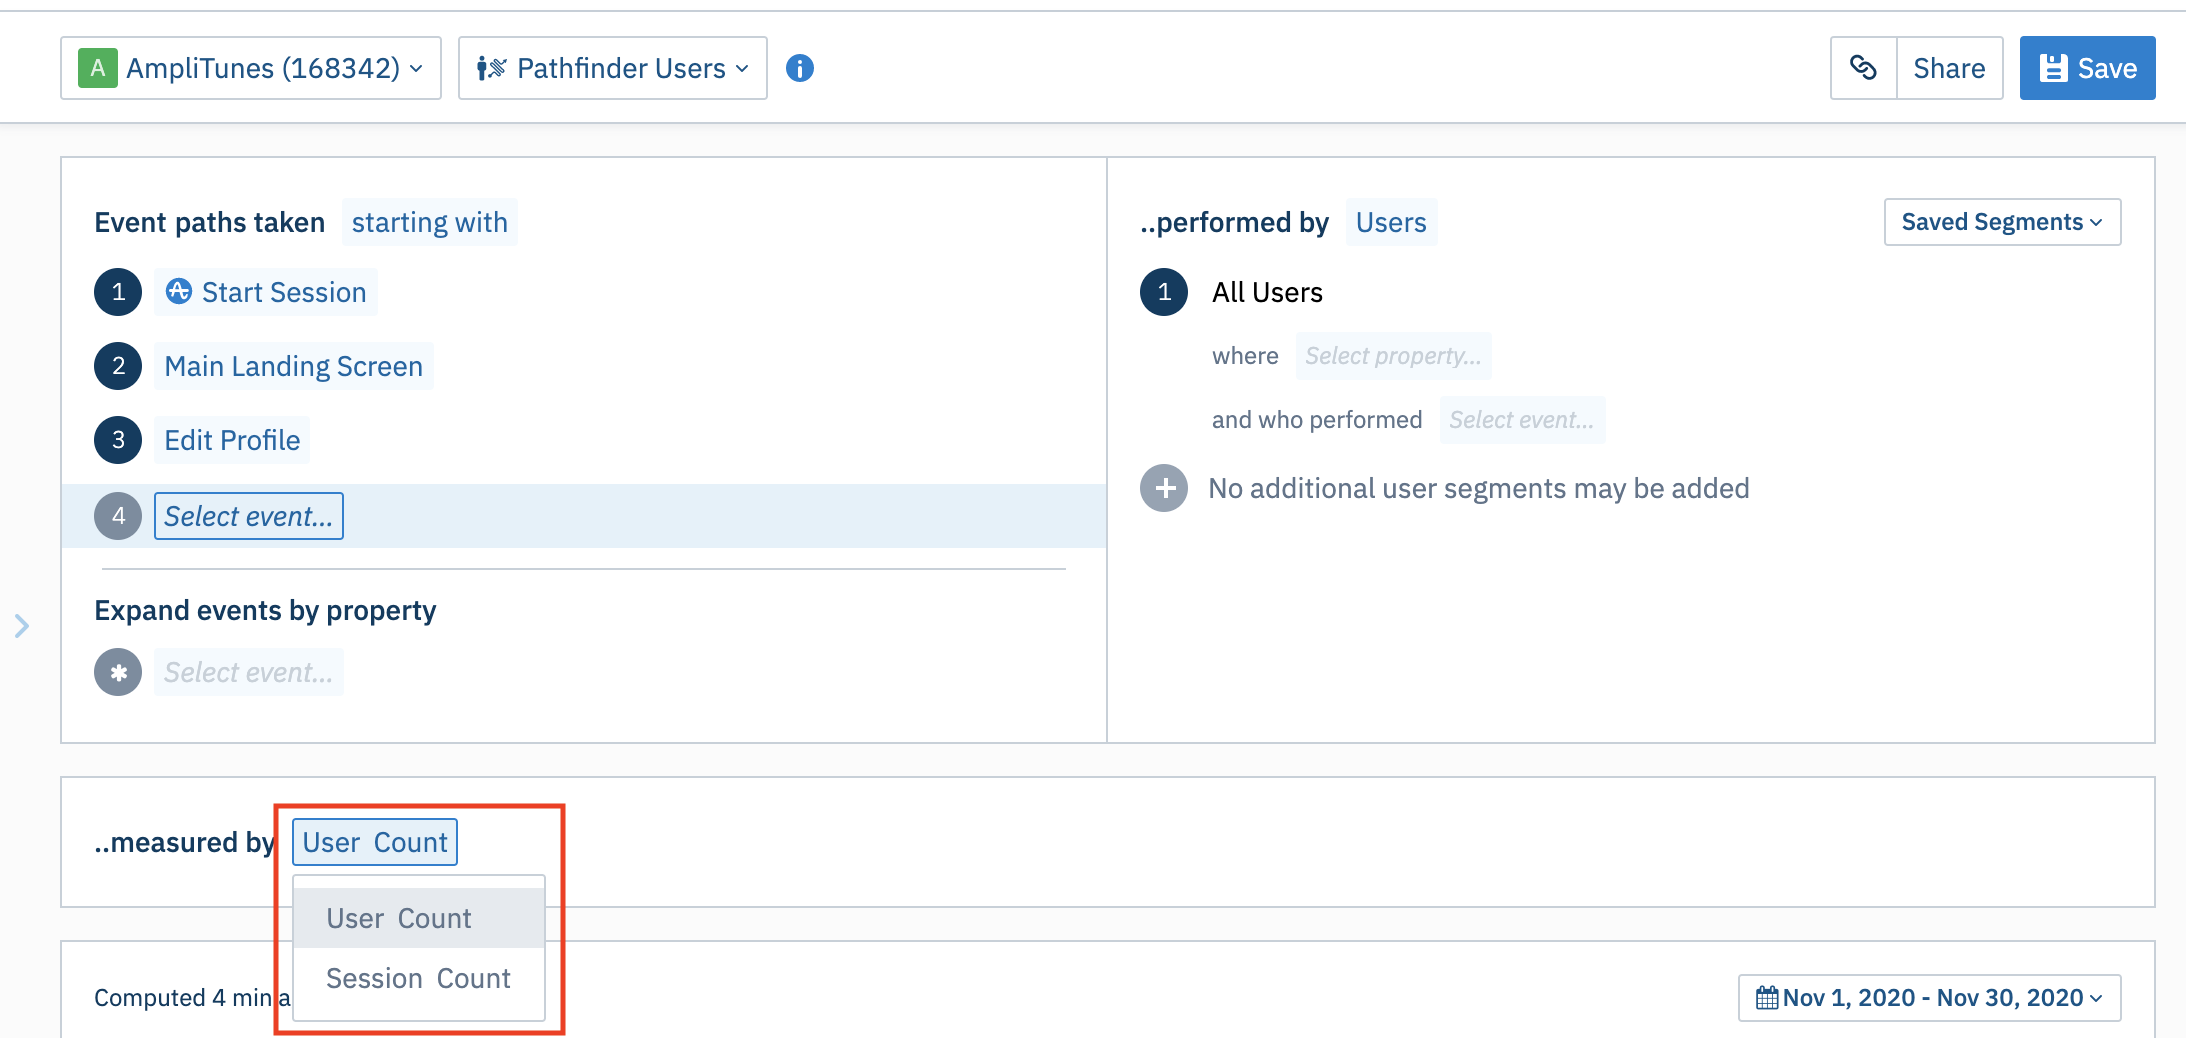Click the copy link chain icon
The image size is (2186, 1038).
[1863, 68]
